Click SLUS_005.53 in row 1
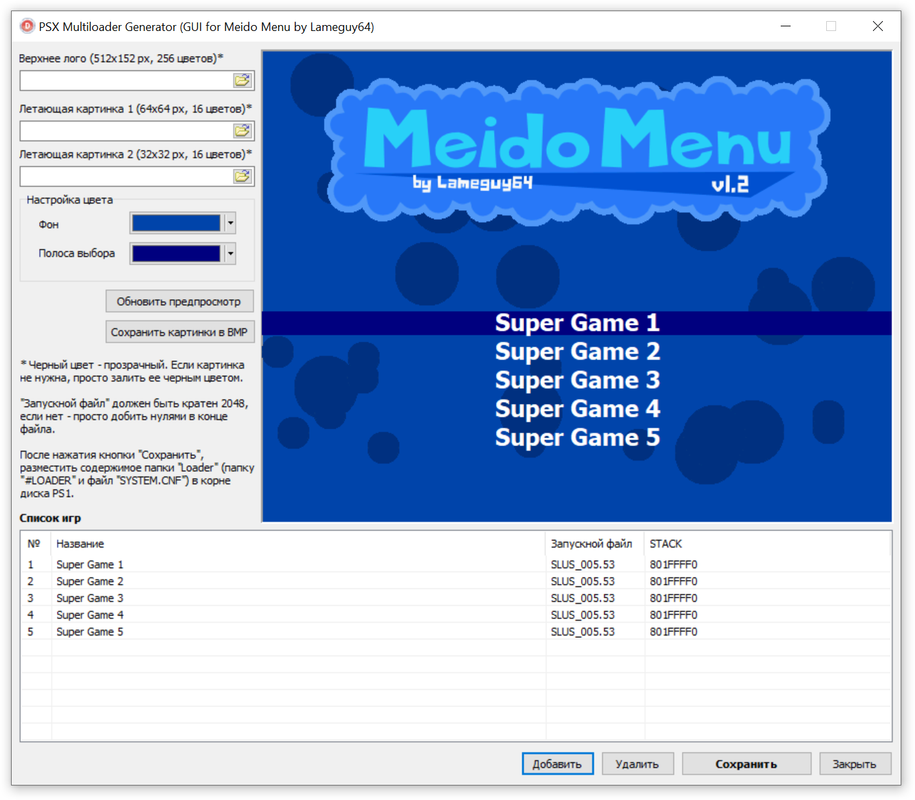Screen dimensions: 915x800 [582, 565]
